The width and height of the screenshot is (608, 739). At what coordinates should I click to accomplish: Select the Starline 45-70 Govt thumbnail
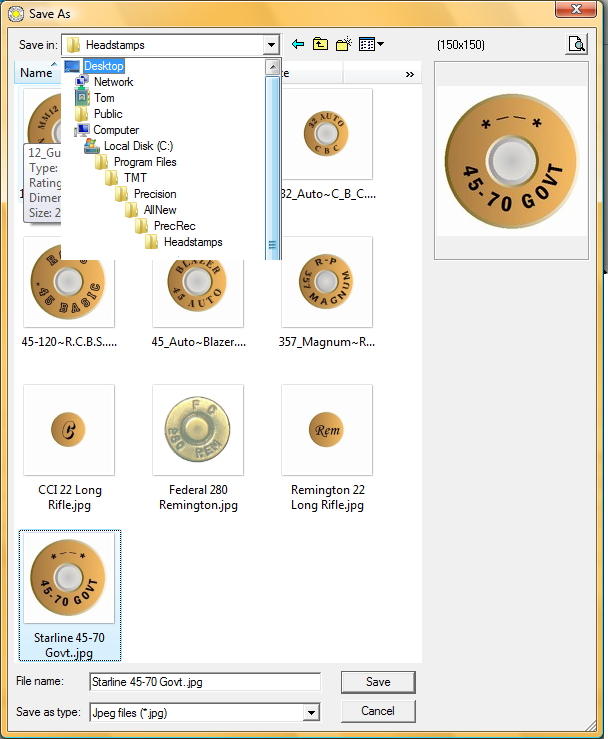(69, 578)
